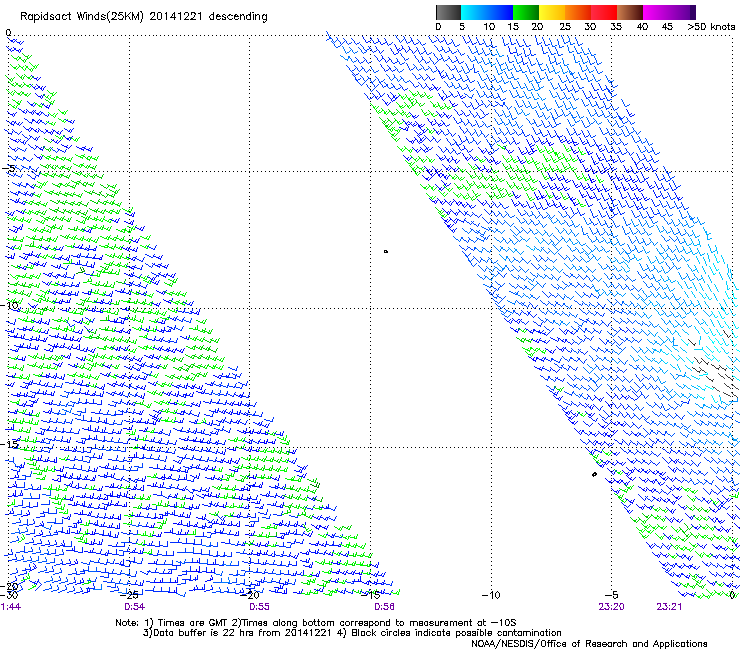Click the title 'Rapidsact Winds(25KM) 20141221 descending'
The width and height of the screenshot is (740, 650).
point(143,17)
